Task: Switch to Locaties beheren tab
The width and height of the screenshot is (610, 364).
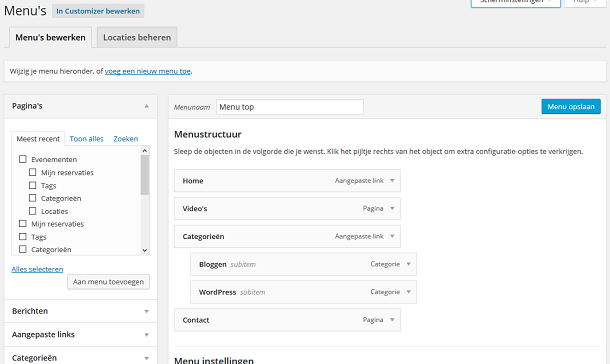Action: pyautogui.click(x=137, y=37)
